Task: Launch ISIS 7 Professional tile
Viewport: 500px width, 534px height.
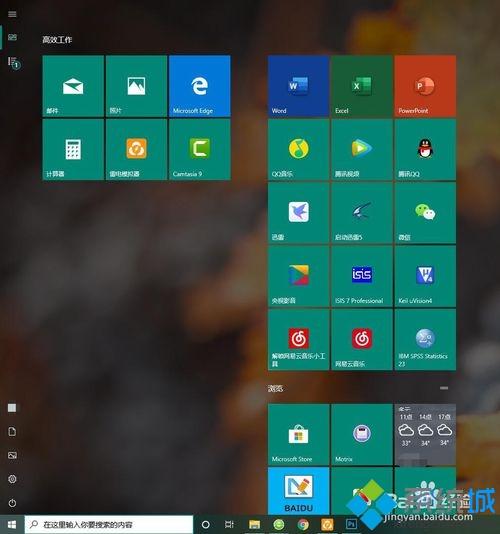Action: click(x=362, y=276)
